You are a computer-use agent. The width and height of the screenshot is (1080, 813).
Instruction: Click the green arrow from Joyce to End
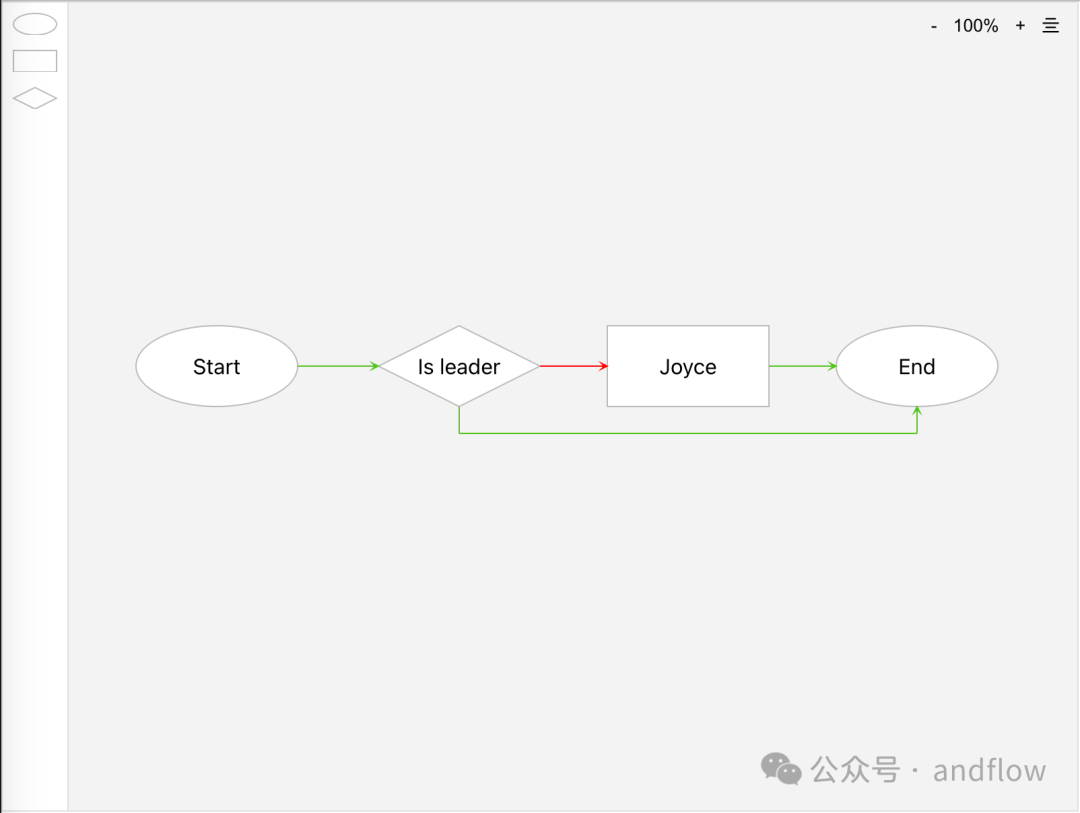tap(802, 366)
